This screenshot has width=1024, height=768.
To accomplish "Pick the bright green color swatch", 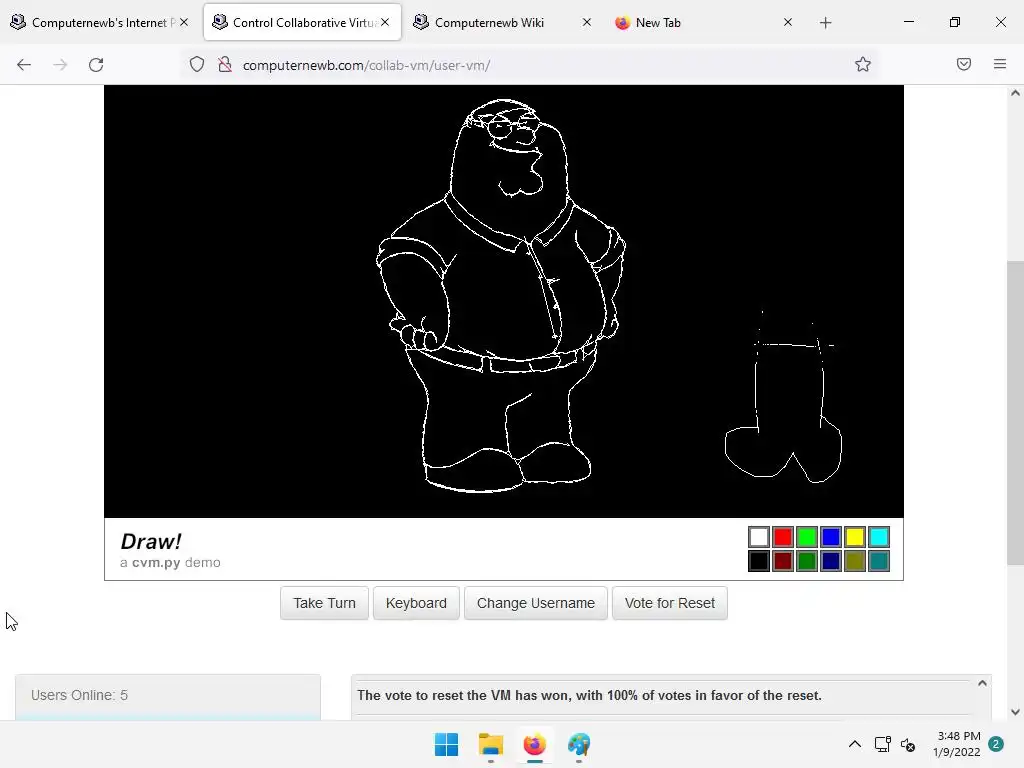I will click(807, 537).
